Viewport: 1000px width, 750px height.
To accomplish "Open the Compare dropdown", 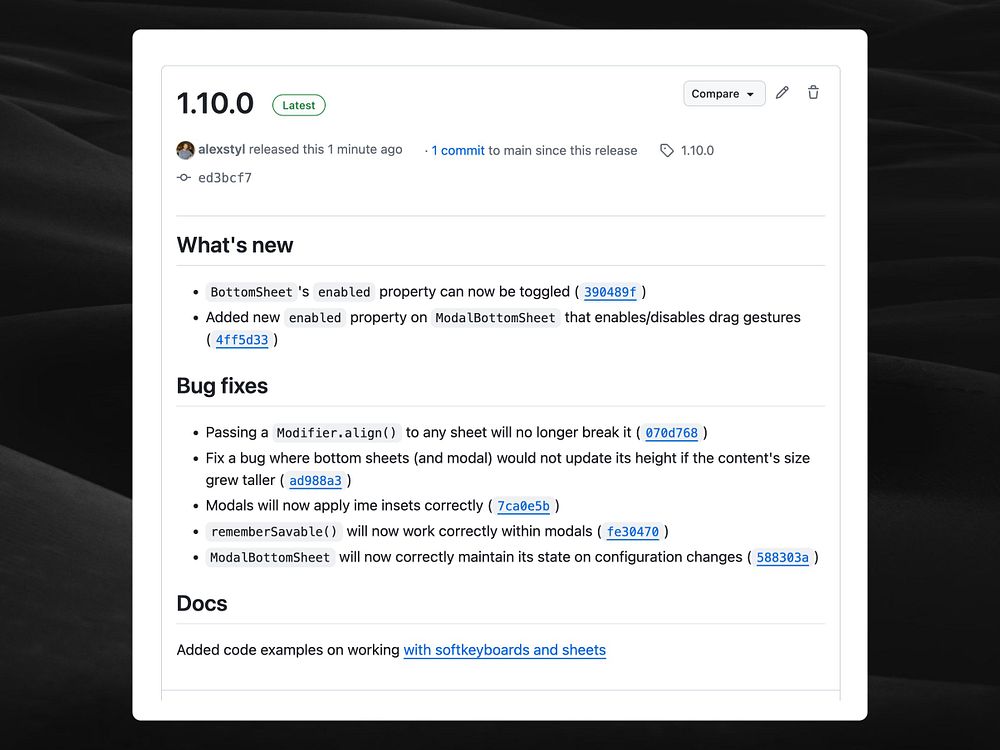I will [x=724, y=94].
